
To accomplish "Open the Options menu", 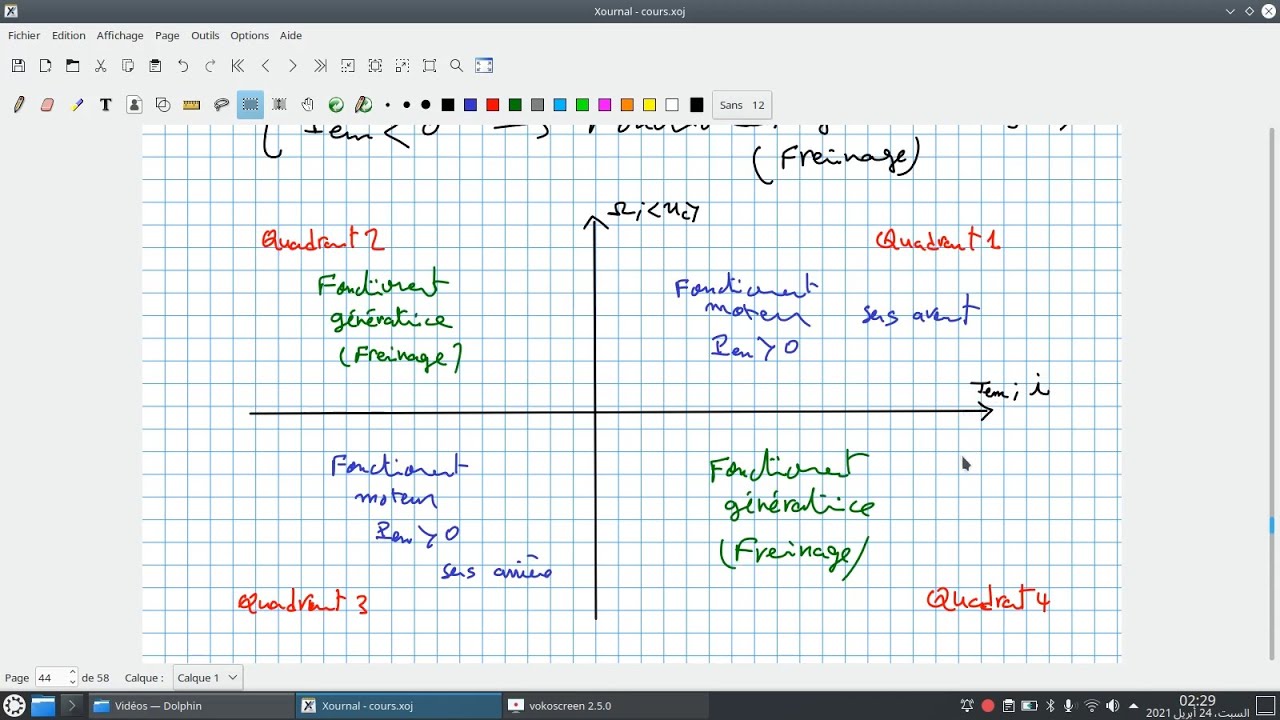I will [x=249, y=35].
